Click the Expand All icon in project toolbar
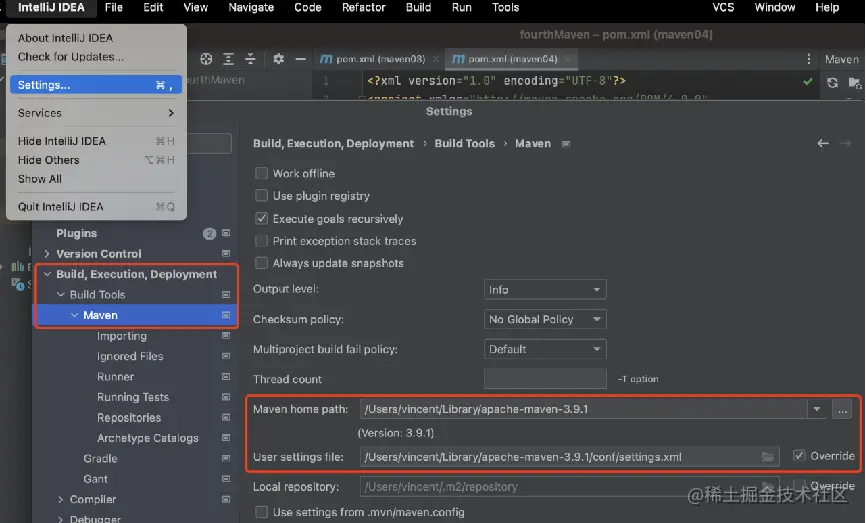The image size is (866, 523). click(x=228, y=59)
